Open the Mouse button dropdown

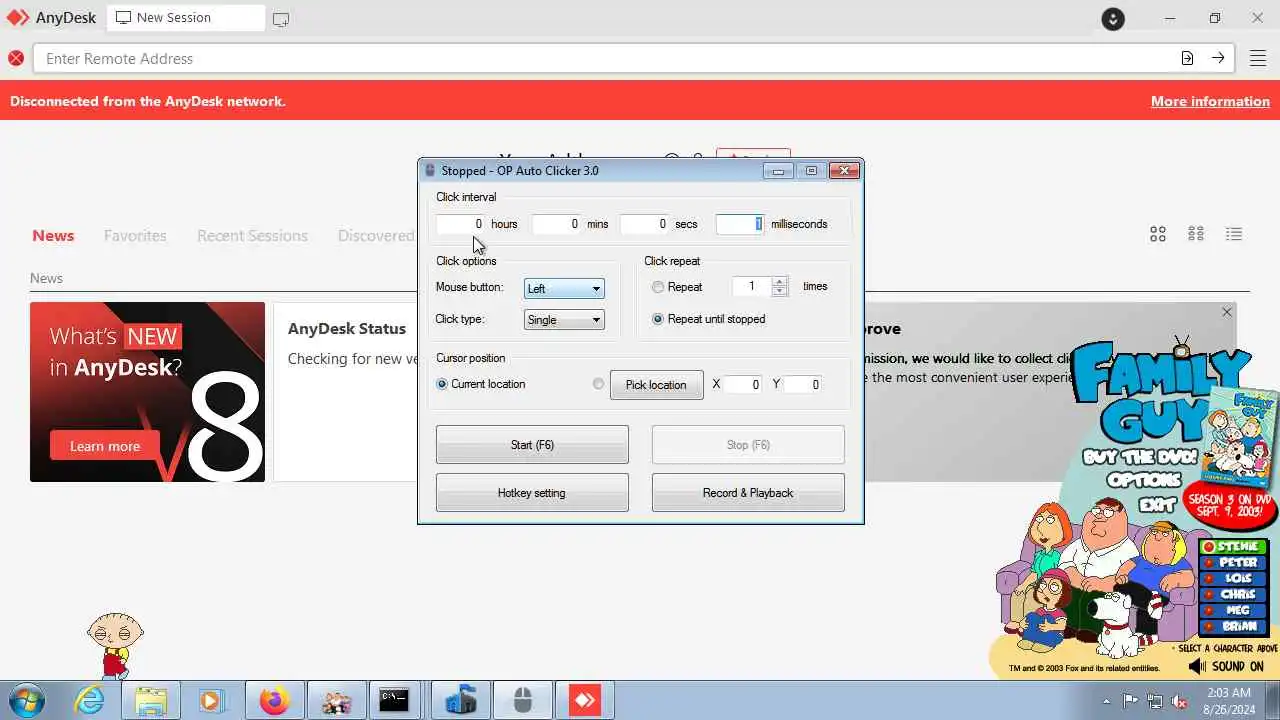[564, 288]
